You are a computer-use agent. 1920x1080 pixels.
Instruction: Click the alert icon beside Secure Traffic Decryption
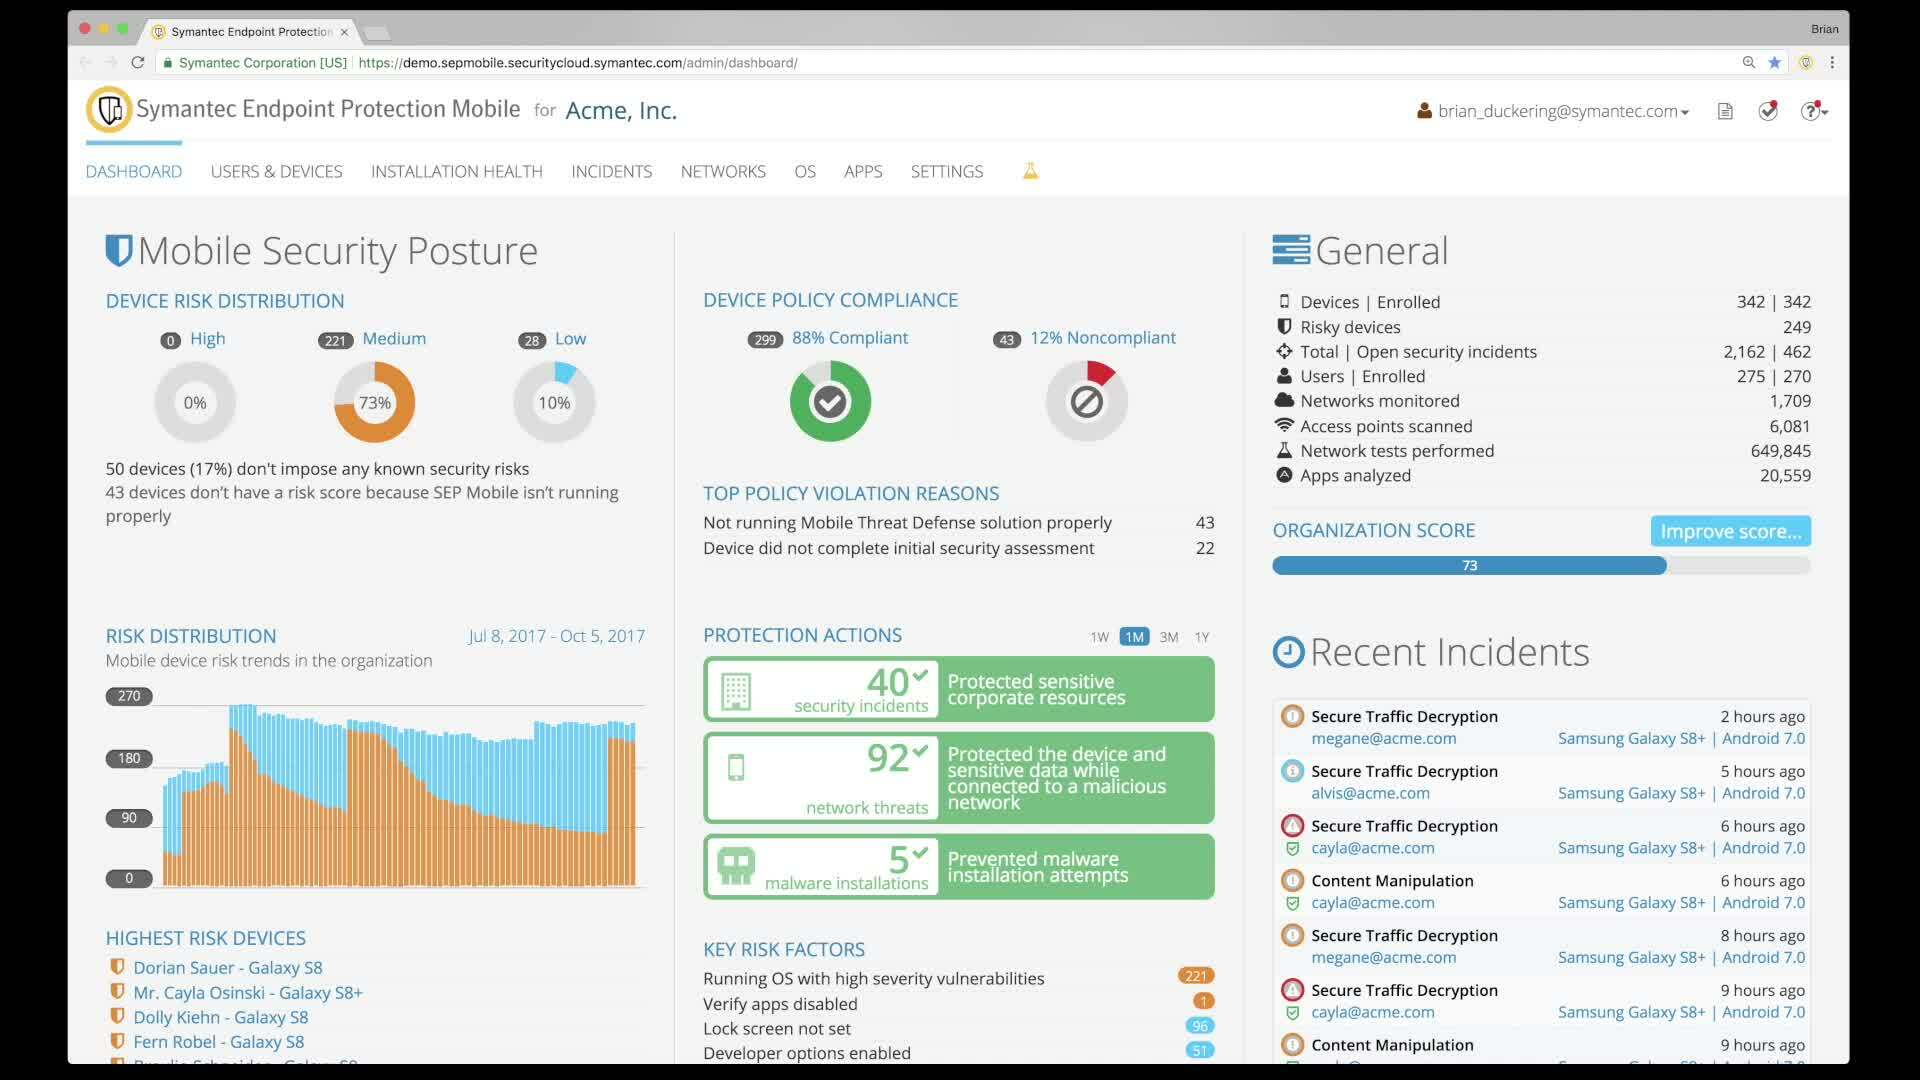pyautogui.click(x=1292, y=716)
